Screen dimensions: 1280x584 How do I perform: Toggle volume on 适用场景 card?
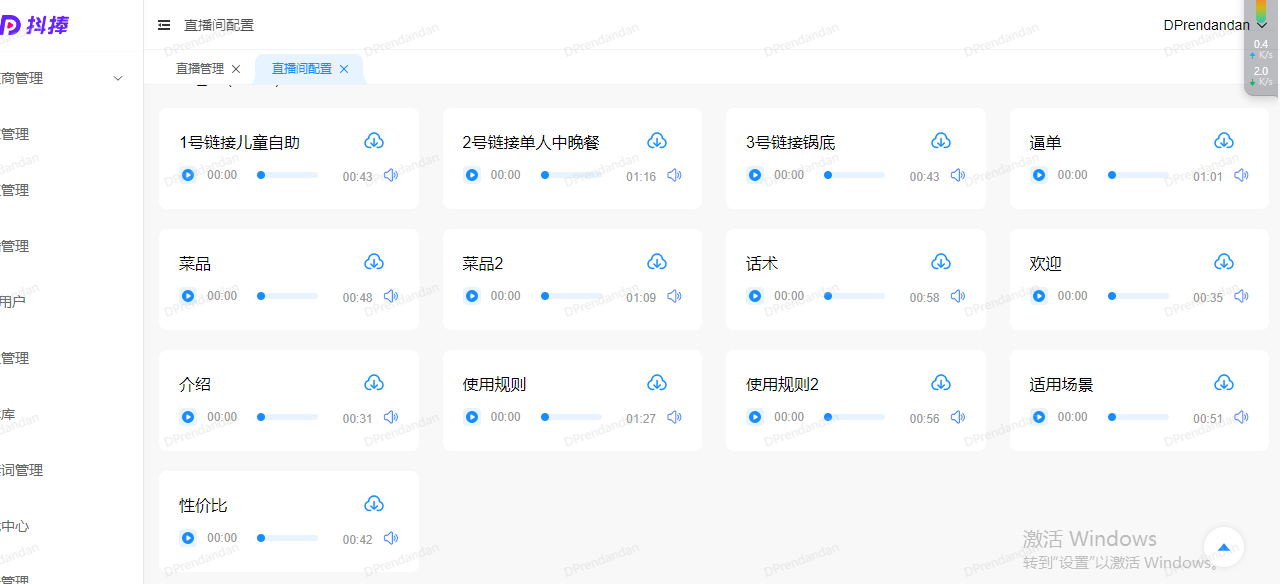1241,417
